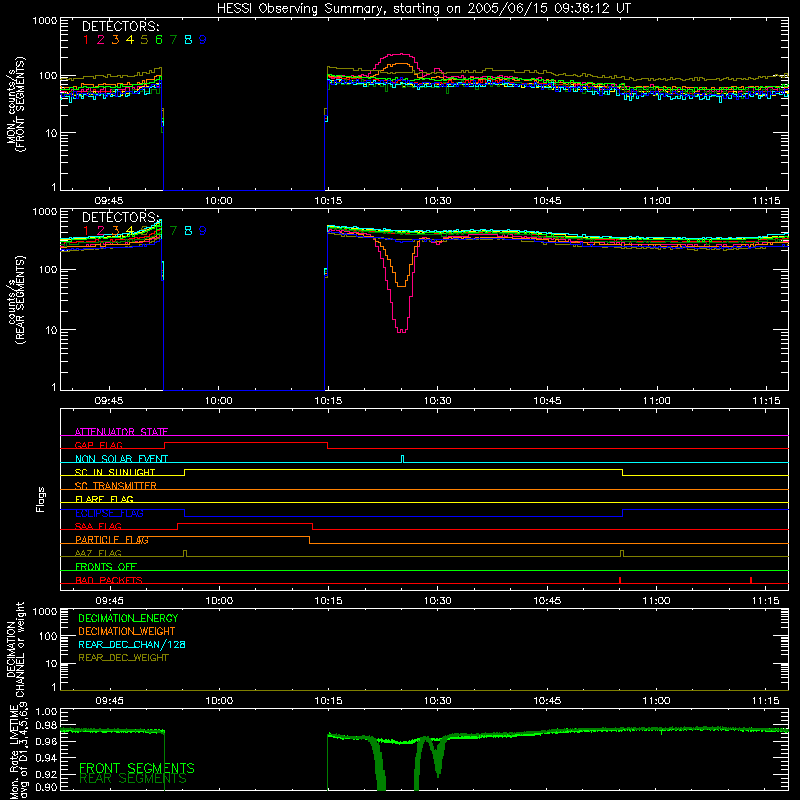
Task: Select cyan detector '8' in rear segments legend
Action: pyautogui.click(x=188, y=231)
